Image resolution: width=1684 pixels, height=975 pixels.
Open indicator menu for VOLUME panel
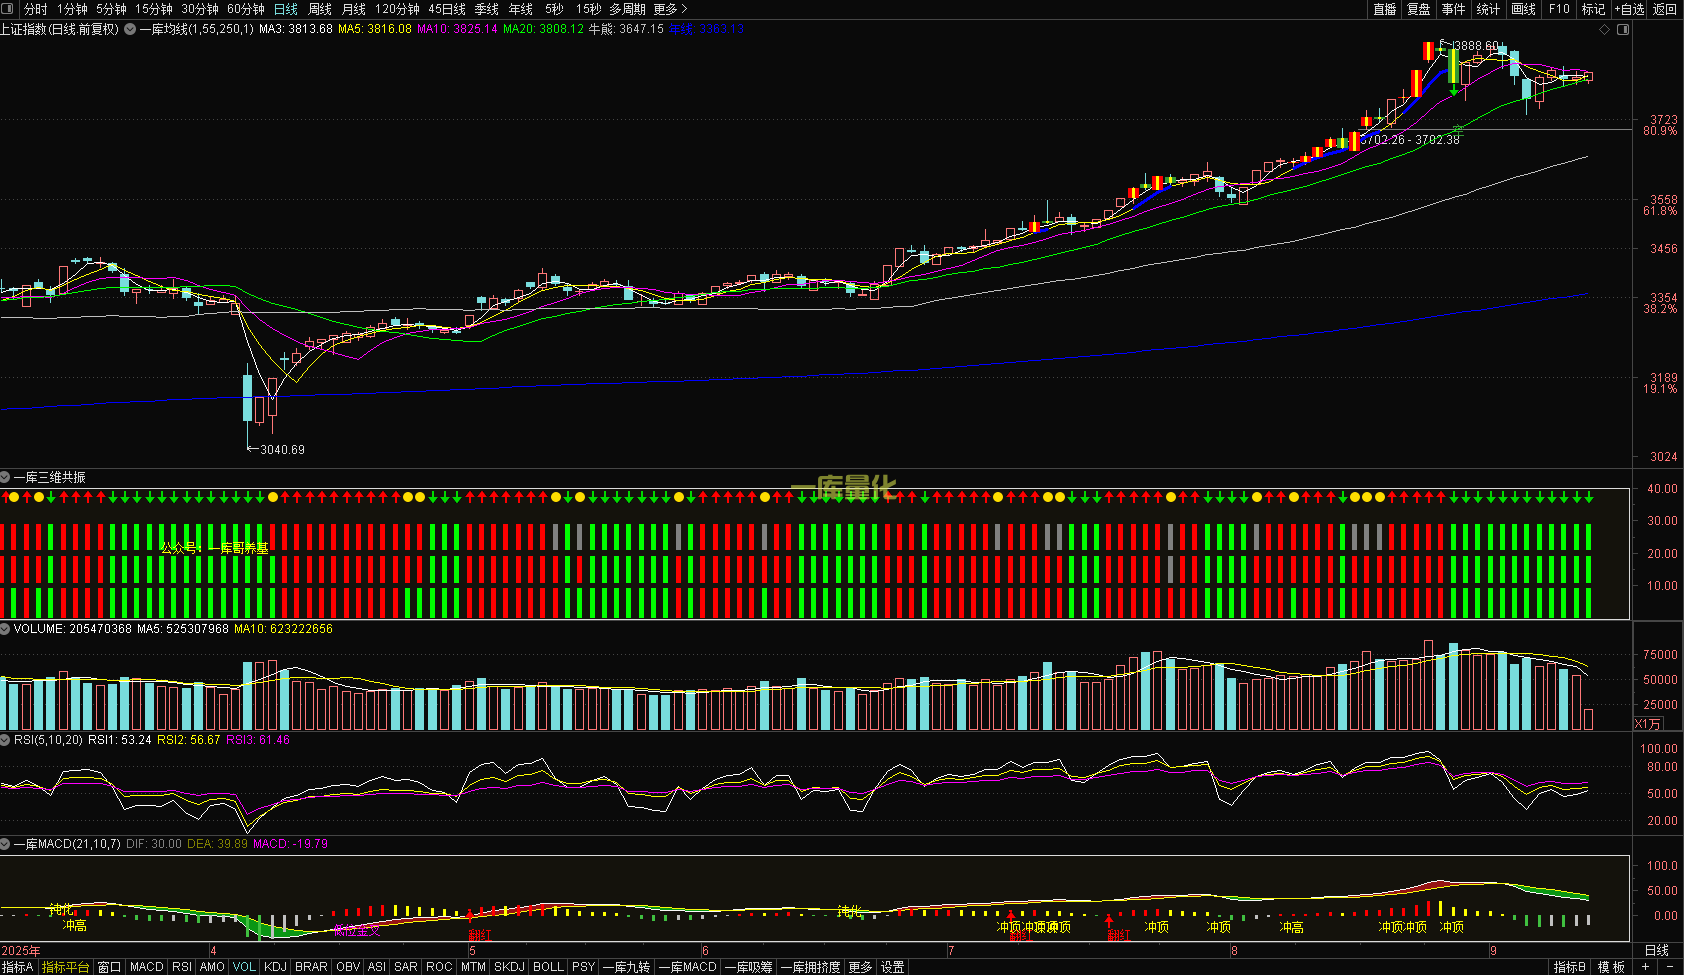click(x=6, y=629)
